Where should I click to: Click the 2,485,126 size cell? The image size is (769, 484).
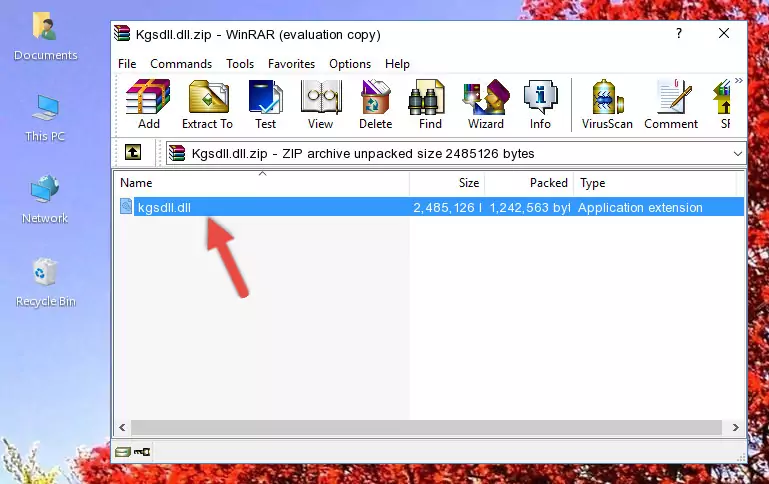coord(447,207)
